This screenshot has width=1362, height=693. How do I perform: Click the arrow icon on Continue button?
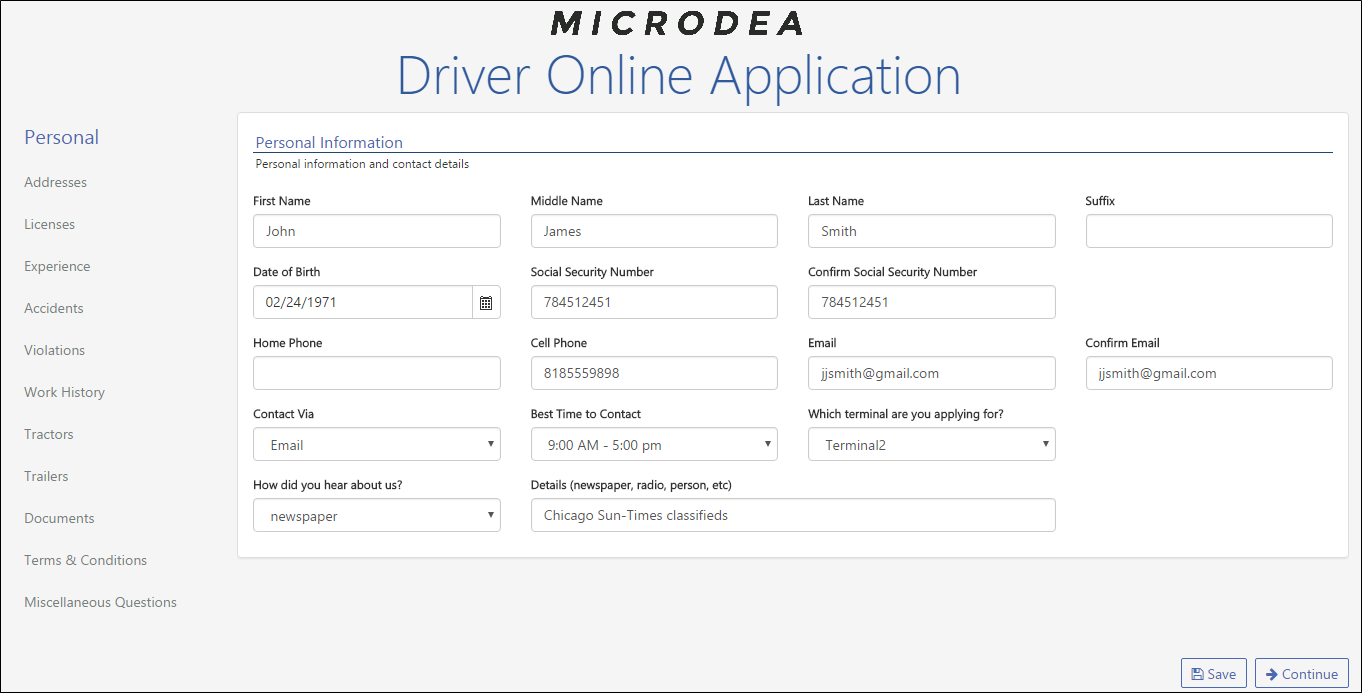(1272, 673)
